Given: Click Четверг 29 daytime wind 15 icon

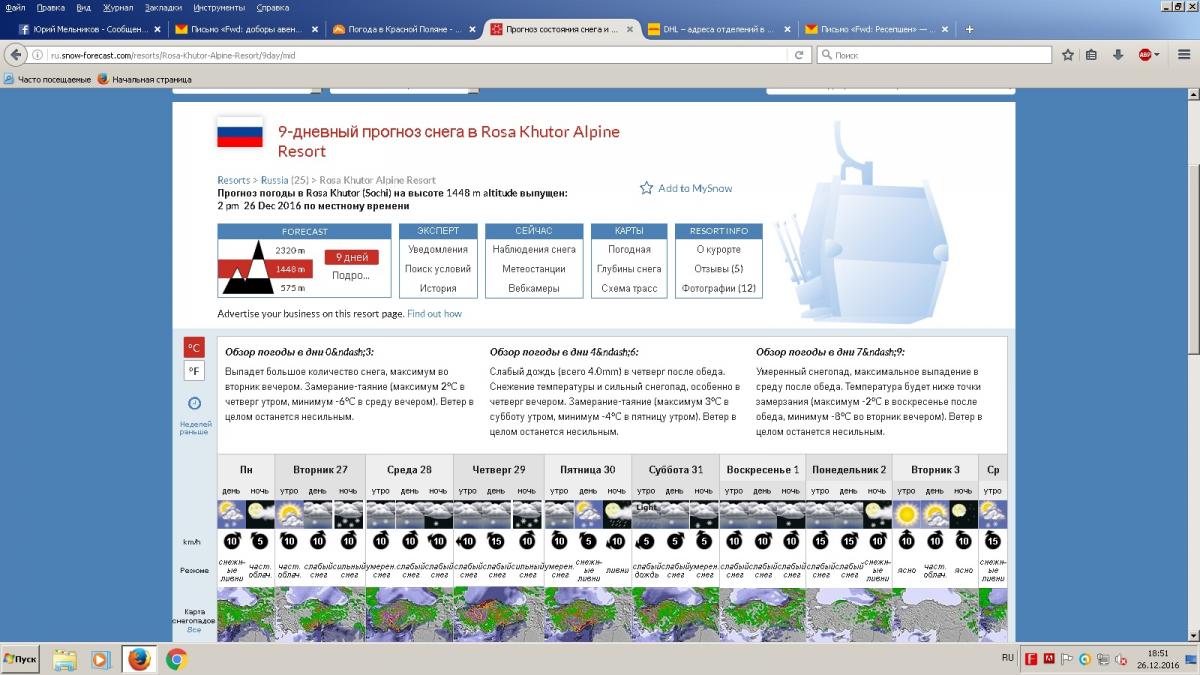Looking at the screenshot, I should [496, 541].
